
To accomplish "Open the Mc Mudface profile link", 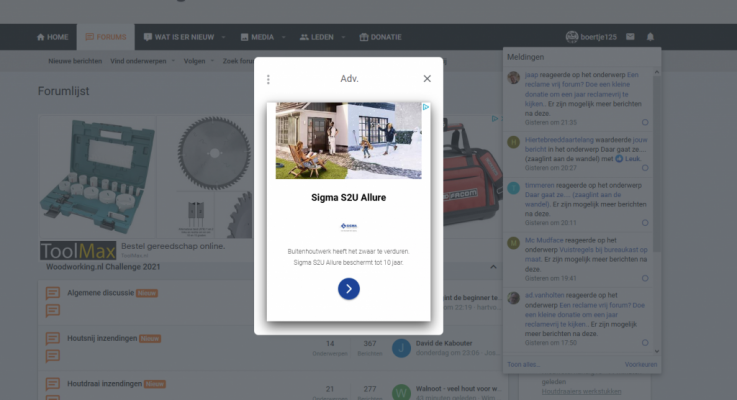I will (x=544, y=240).
